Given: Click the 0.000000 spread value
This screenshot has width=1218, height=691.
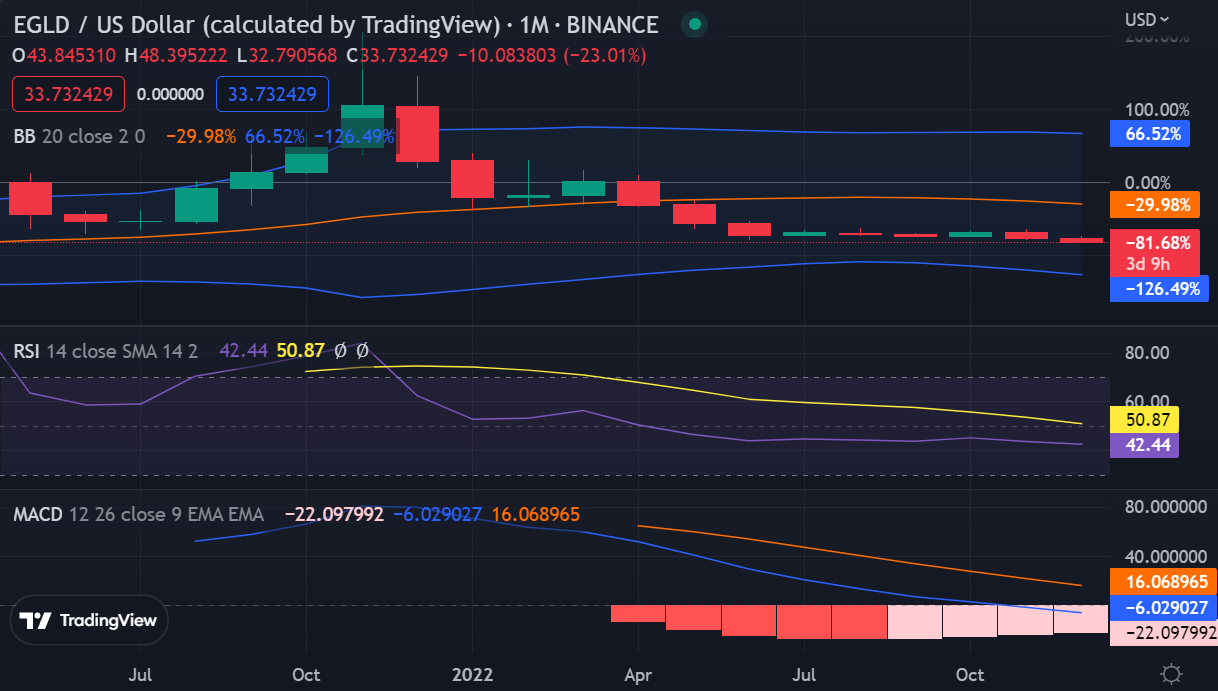Looking at the screenshot, I should click(170, 94).
